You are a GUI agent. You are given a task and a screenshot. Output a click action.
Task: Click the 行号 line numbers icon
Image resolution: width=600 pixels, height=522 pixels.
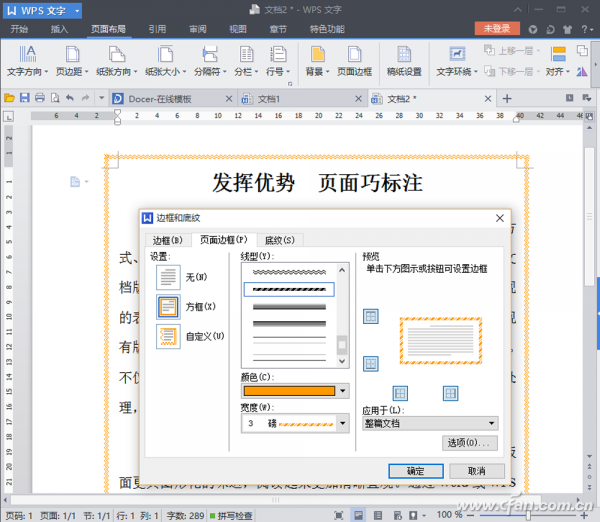(x=278, y=54)
